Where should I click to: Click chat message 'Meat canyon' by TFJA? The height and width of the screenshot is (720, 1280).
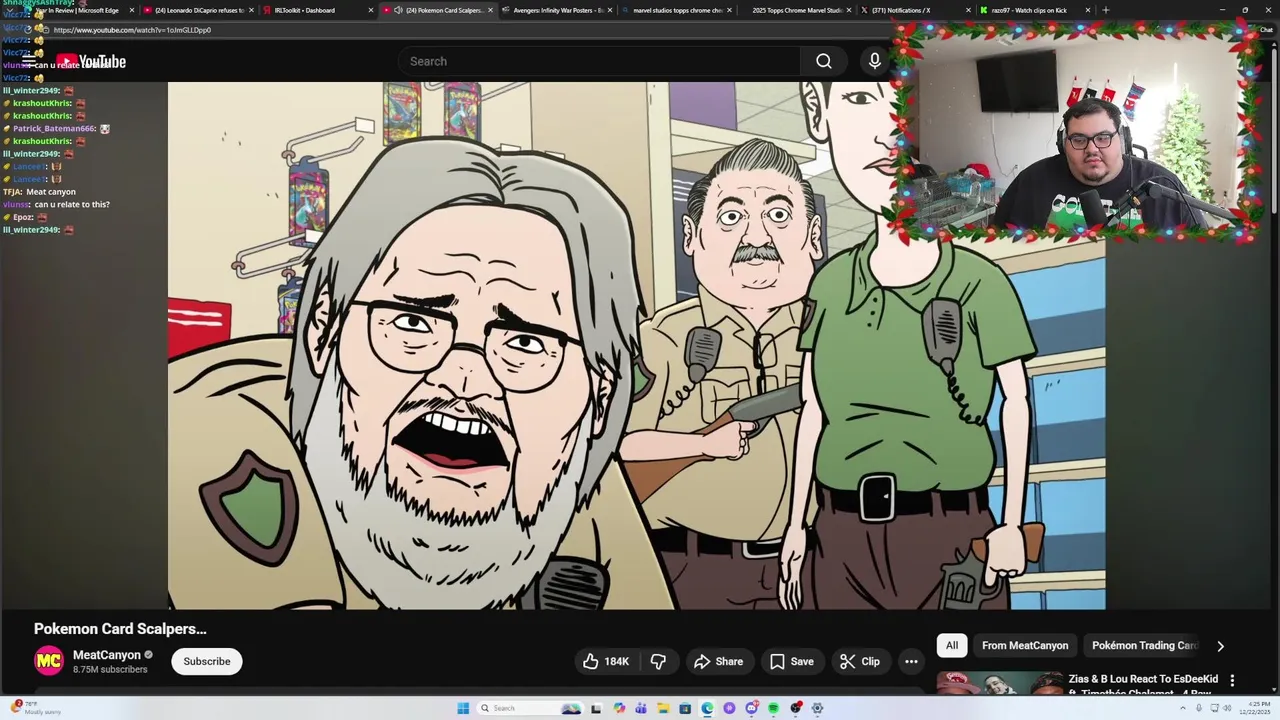click(51, 192)
